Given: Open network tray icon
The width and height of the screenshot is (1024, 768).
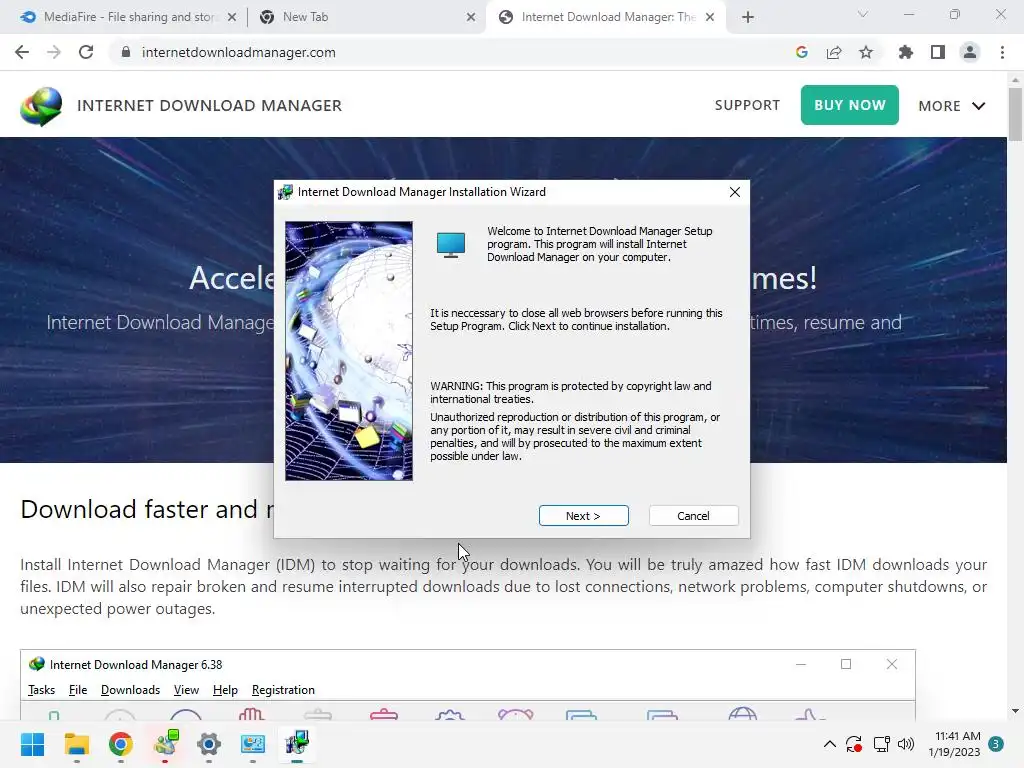Looking at the screenshot, I should [882, 744].
